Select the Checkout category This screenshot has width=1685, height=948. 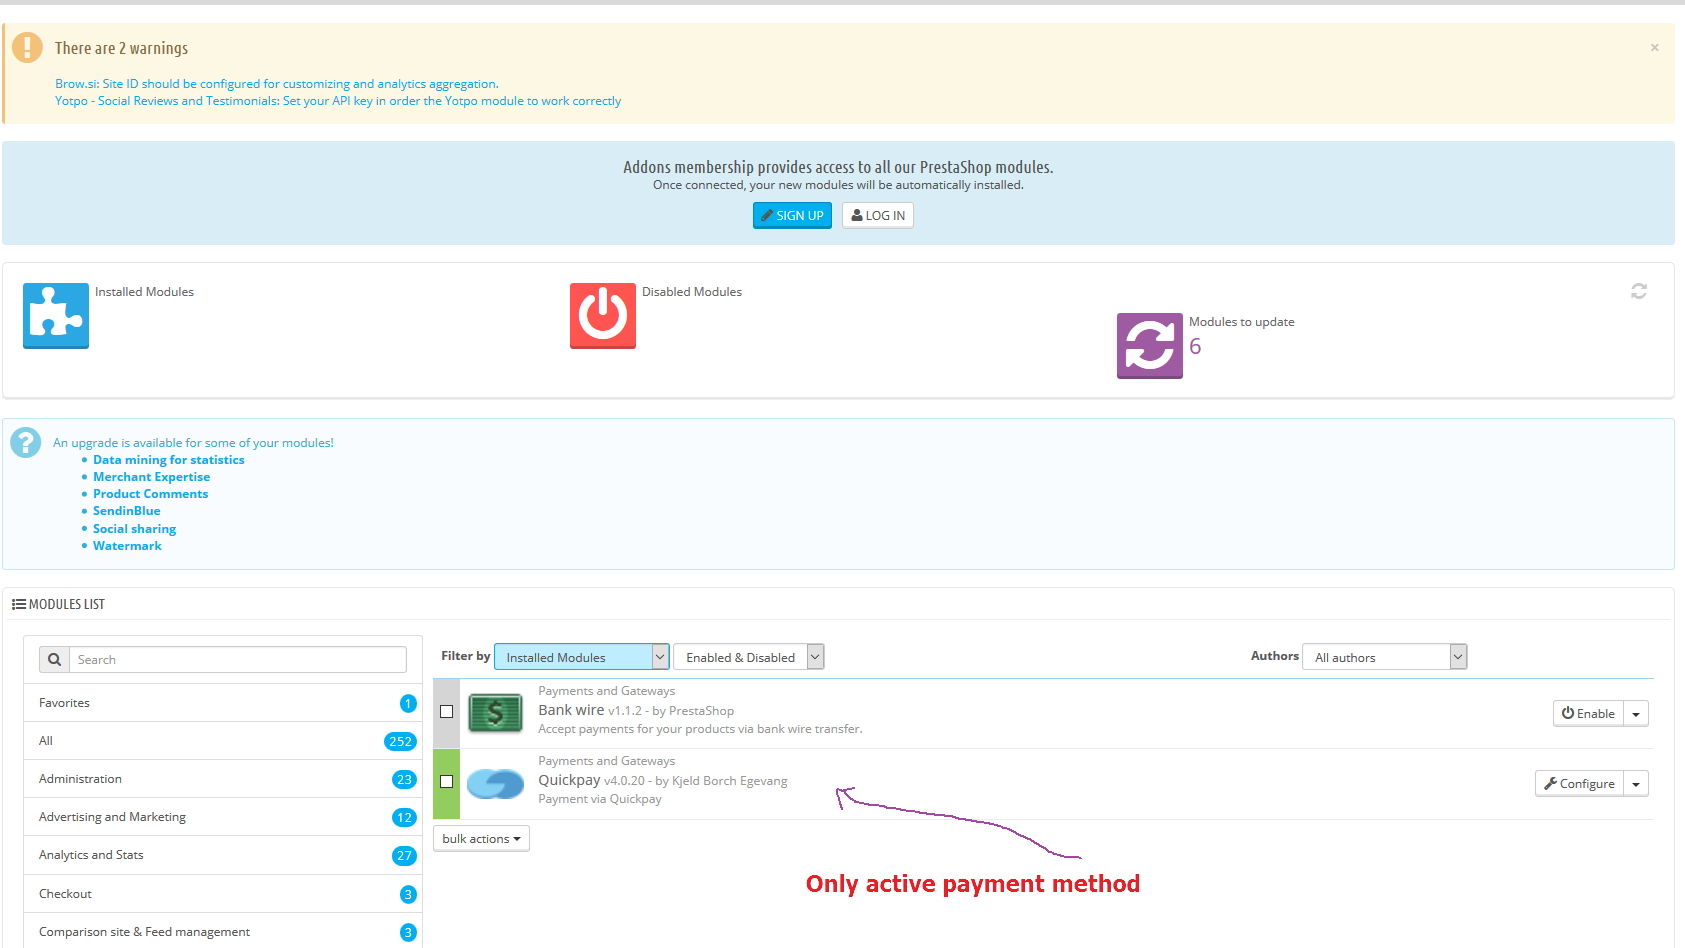click(223, 894)
